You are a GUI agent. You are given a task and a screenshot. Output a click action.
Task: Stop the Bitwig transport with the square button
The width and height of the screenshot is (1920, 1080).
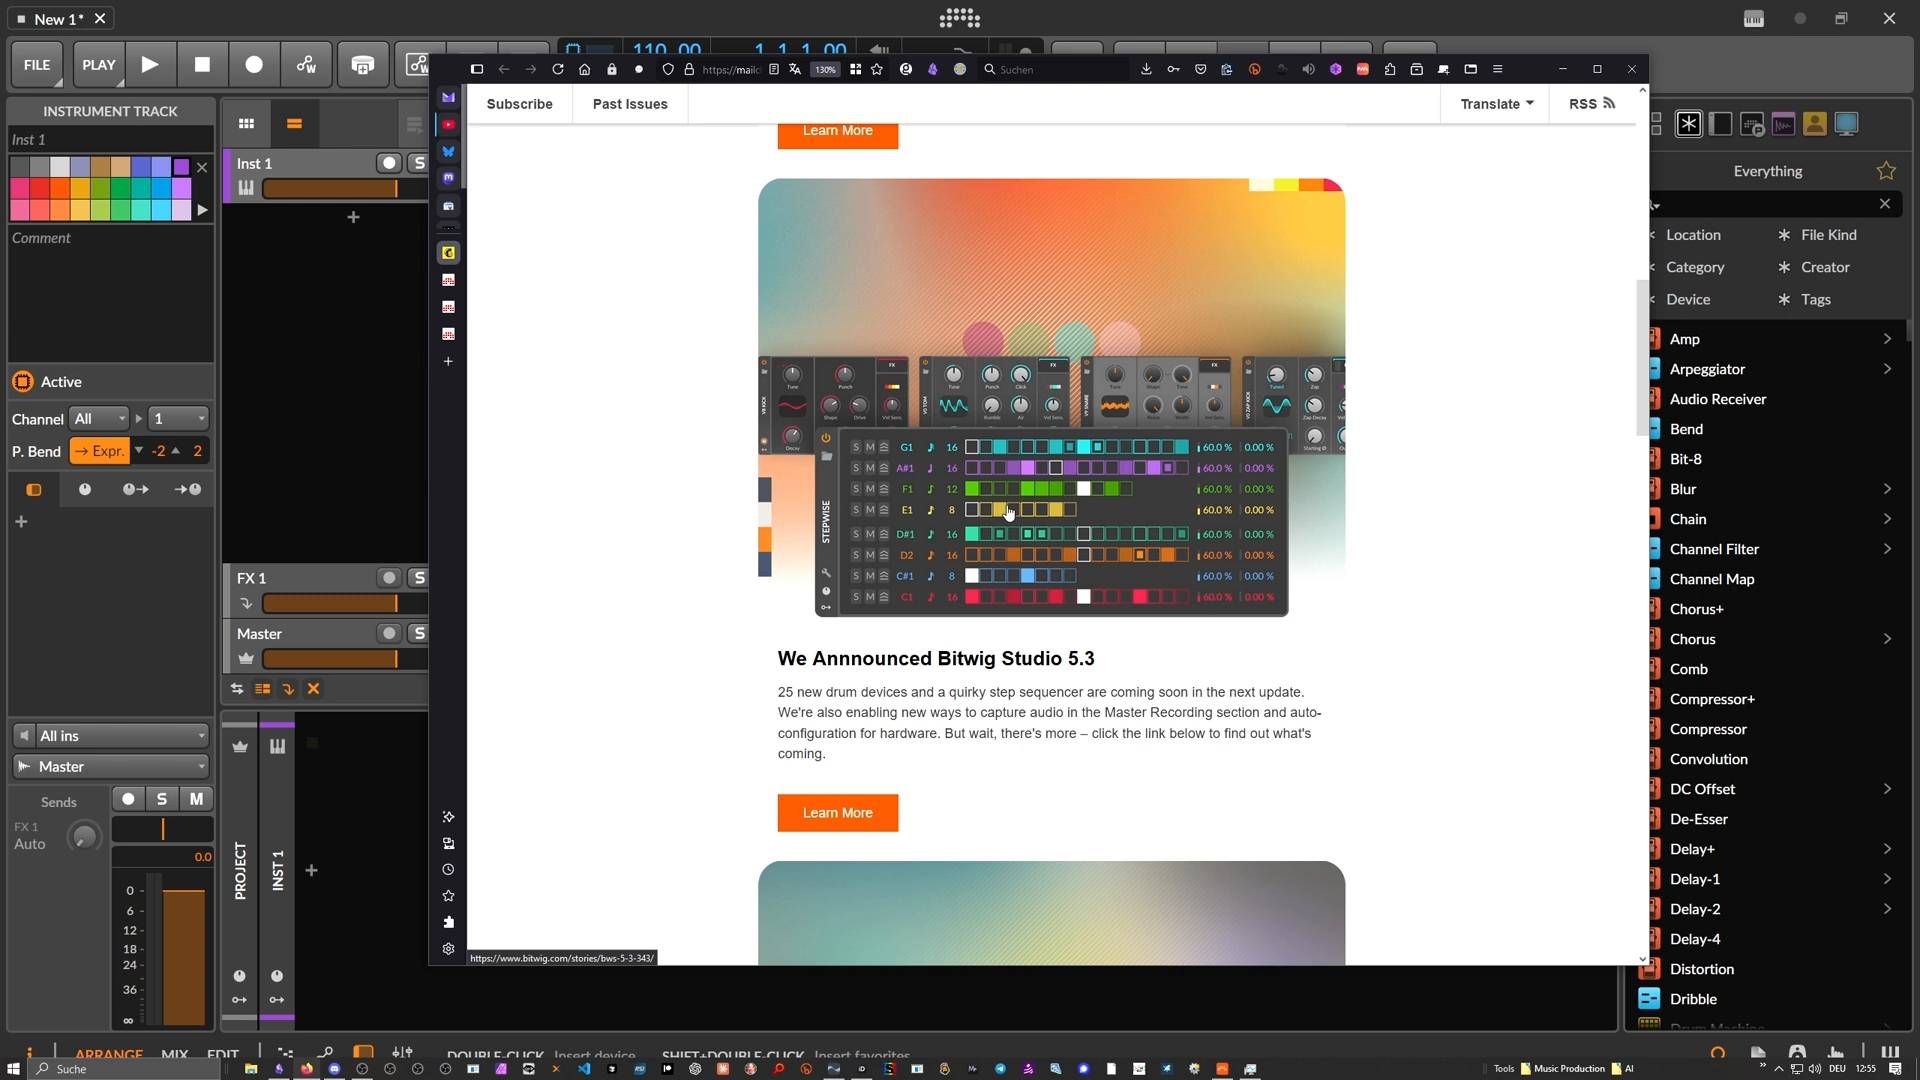202,65
